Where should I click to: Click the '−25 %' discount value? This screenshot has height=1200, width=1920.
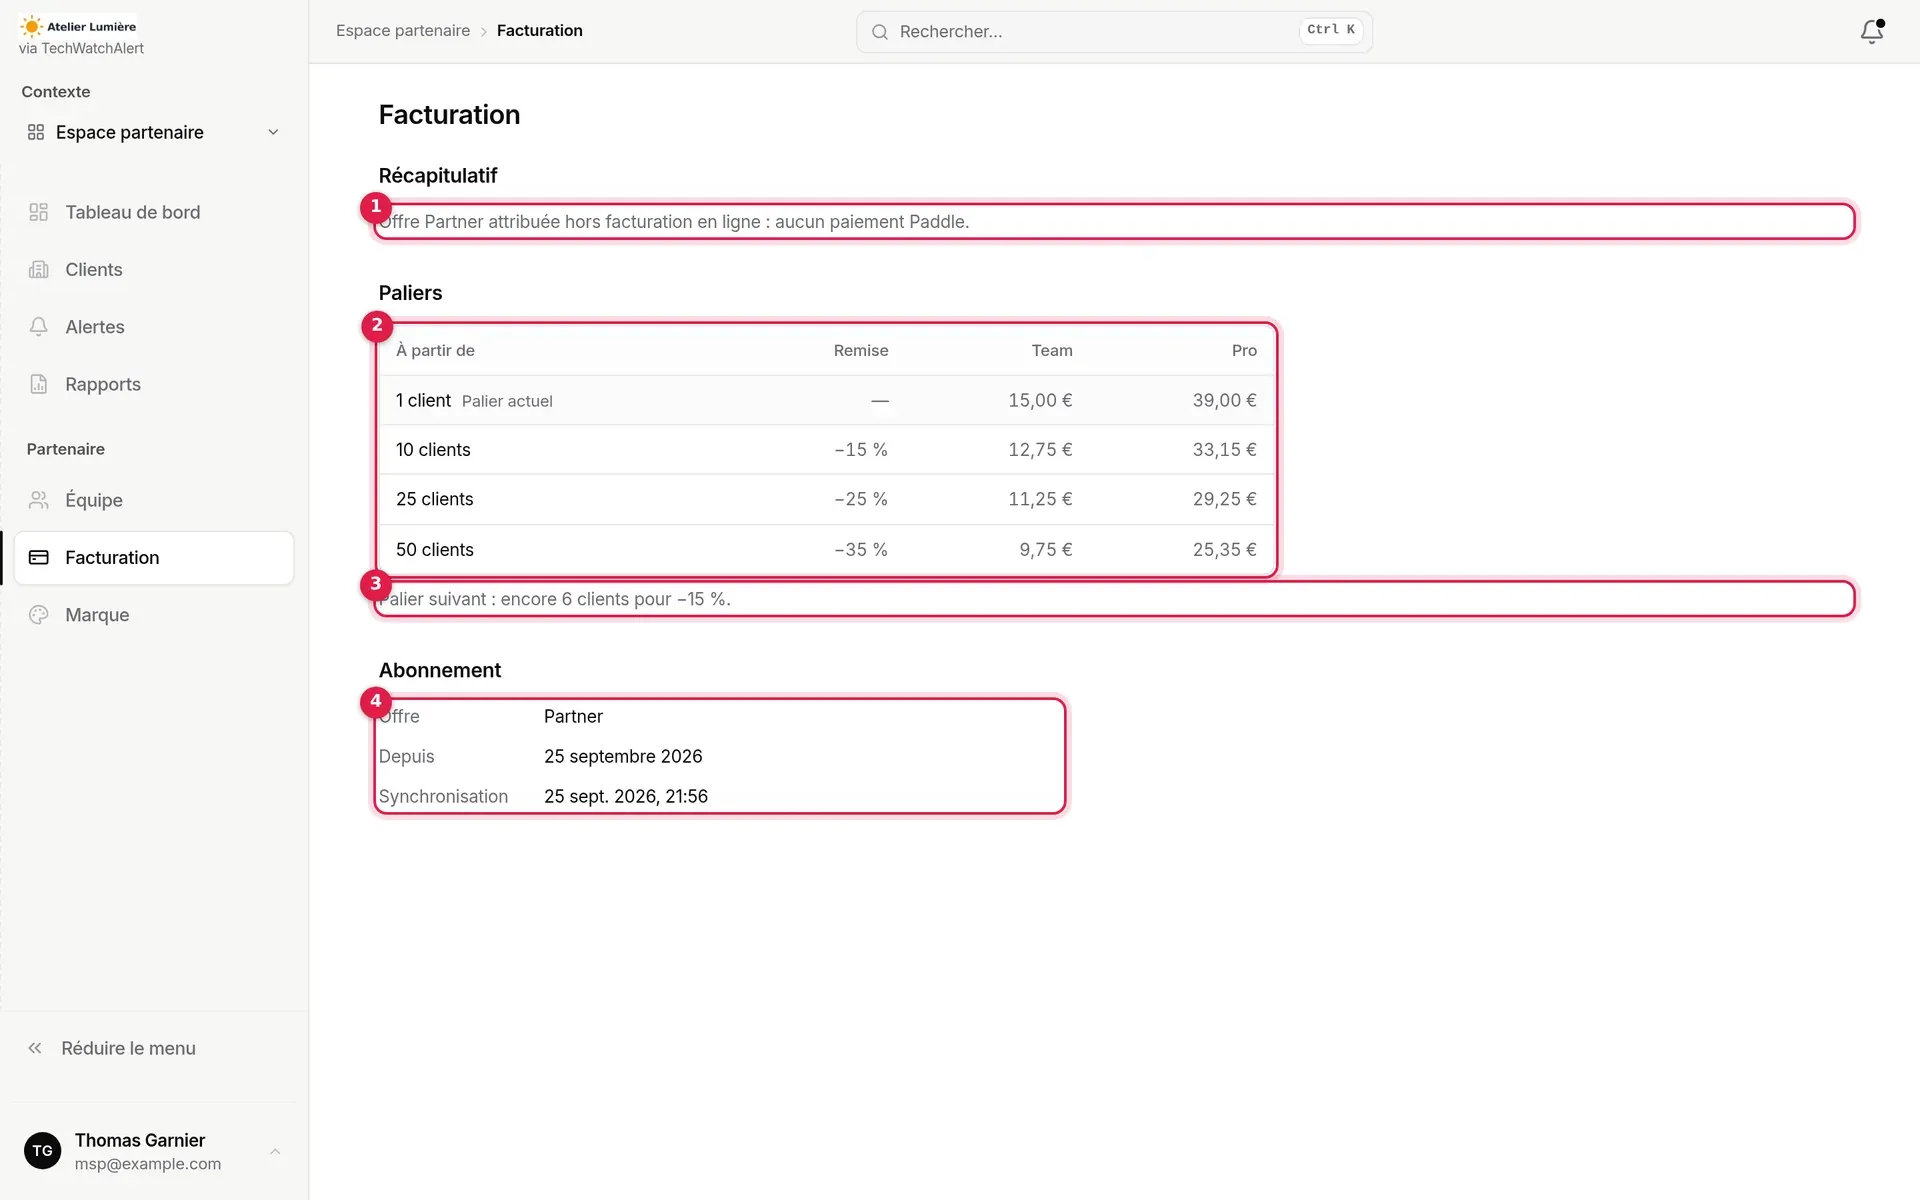pyautogui.click(x=861, y=499)
